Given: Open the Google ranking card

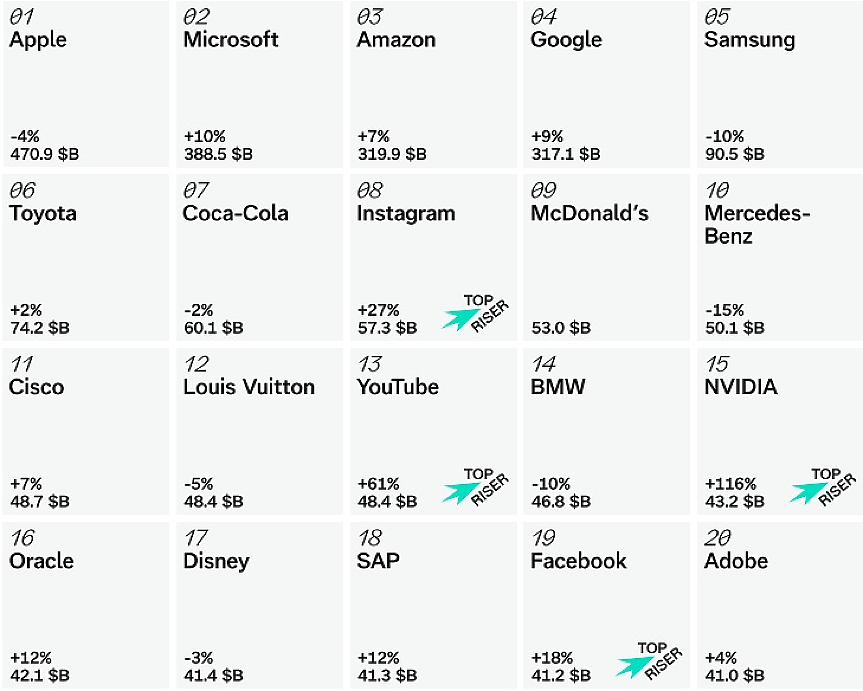Looking at the screenshot, I should tap(606, 85).
